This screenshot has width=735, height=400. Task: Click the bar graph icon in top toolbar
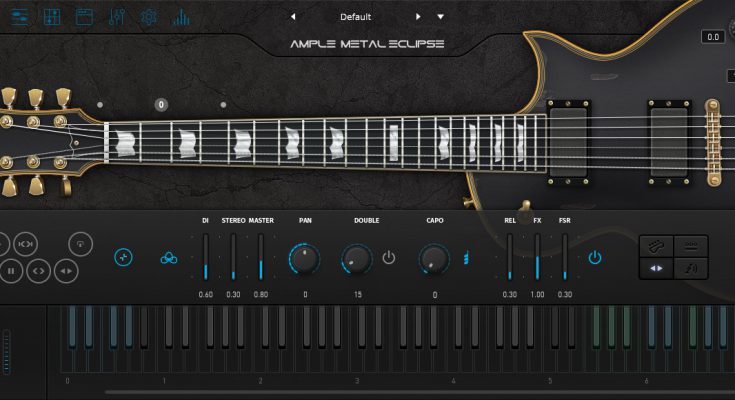tap(180, 17)
